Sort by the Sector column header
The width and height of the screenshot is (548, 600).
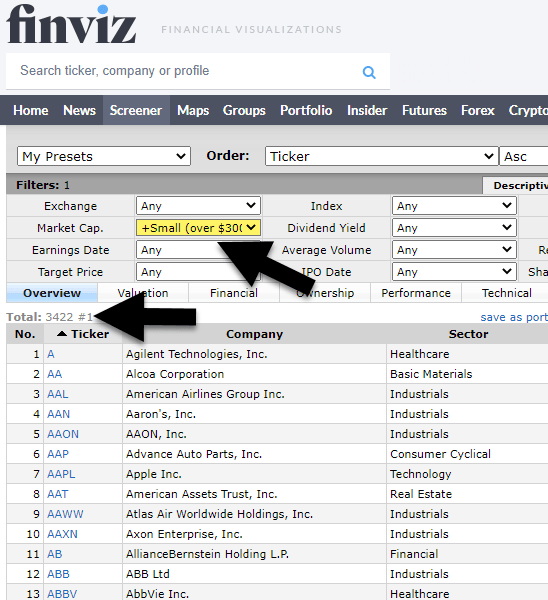[x=468, y=334]
